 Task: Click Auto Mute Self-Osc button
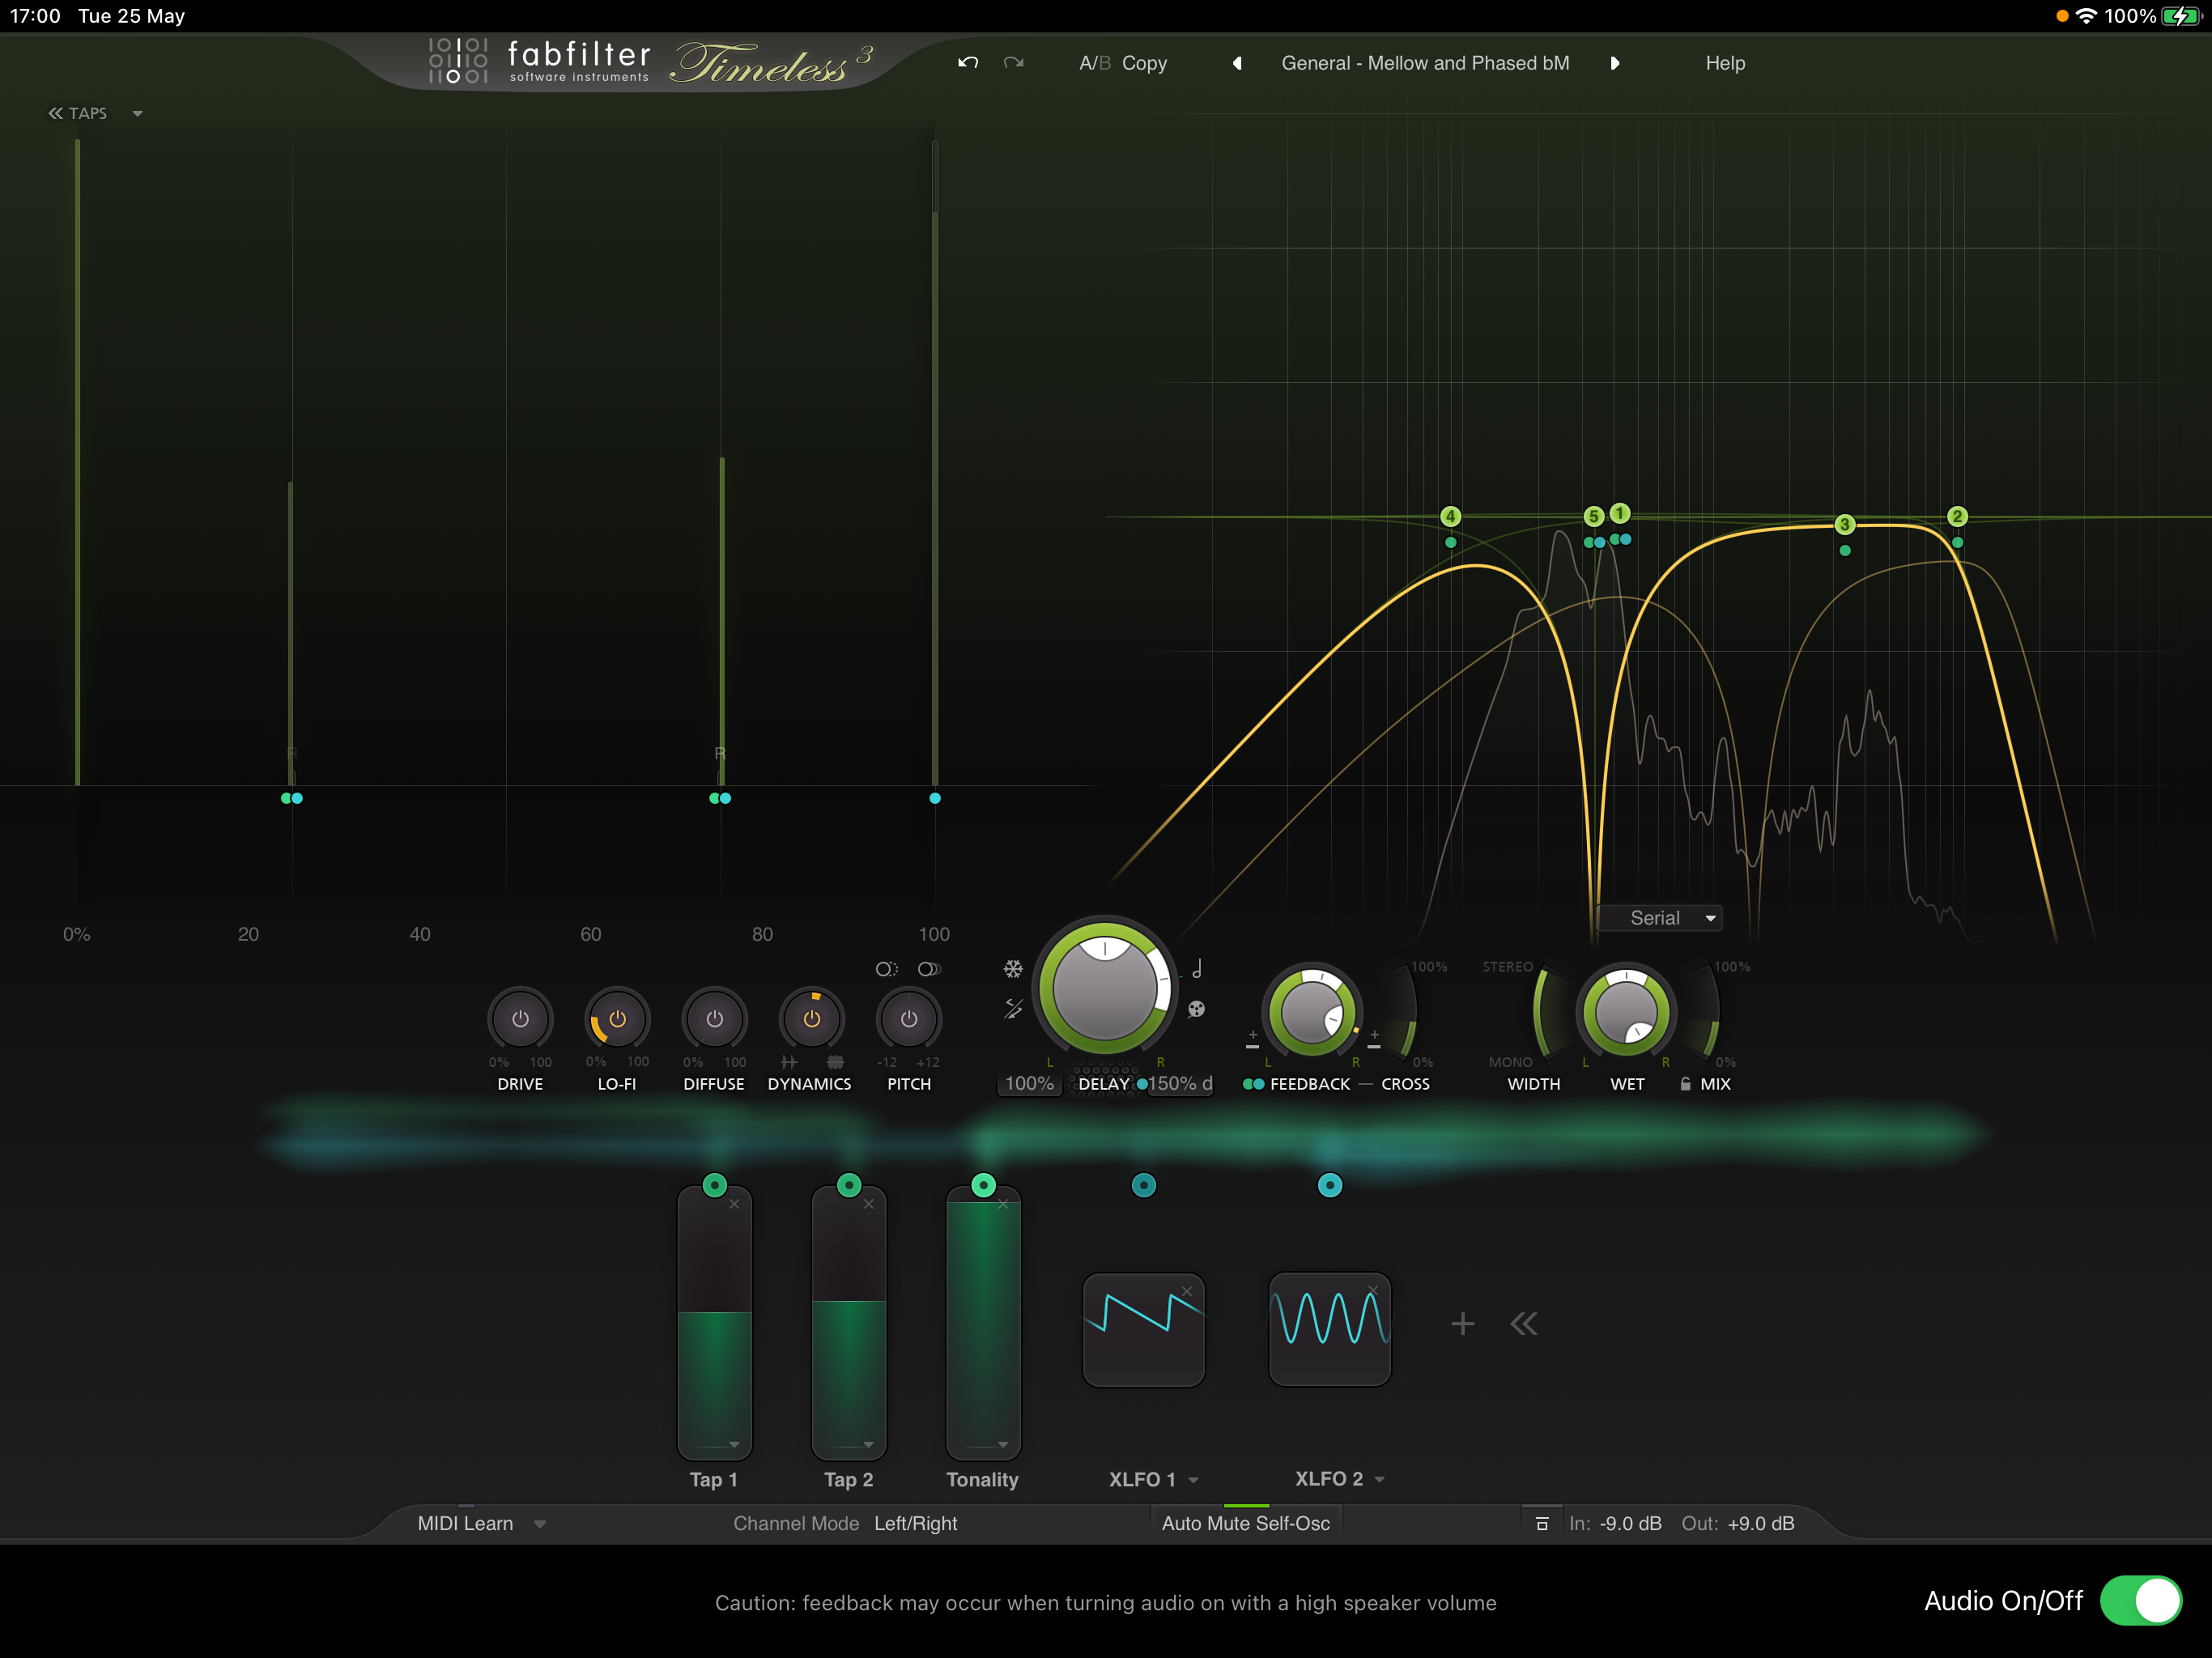[1245, 1523]
